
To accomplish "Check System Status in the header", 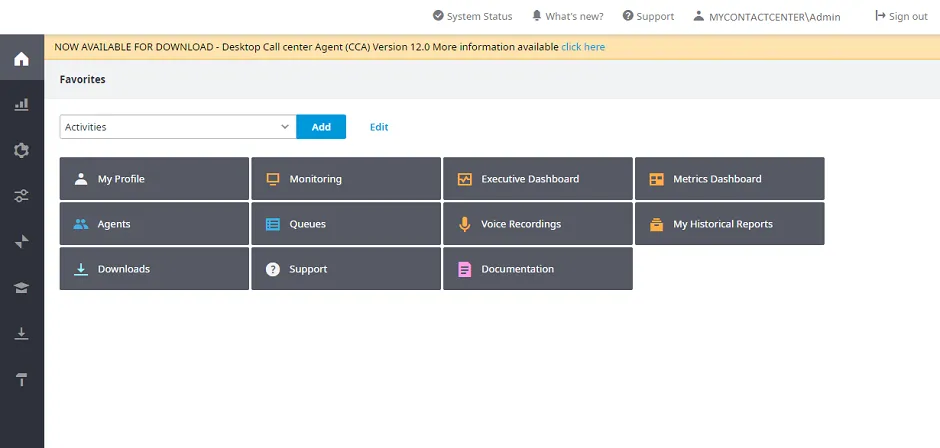I will coord(472,16).
